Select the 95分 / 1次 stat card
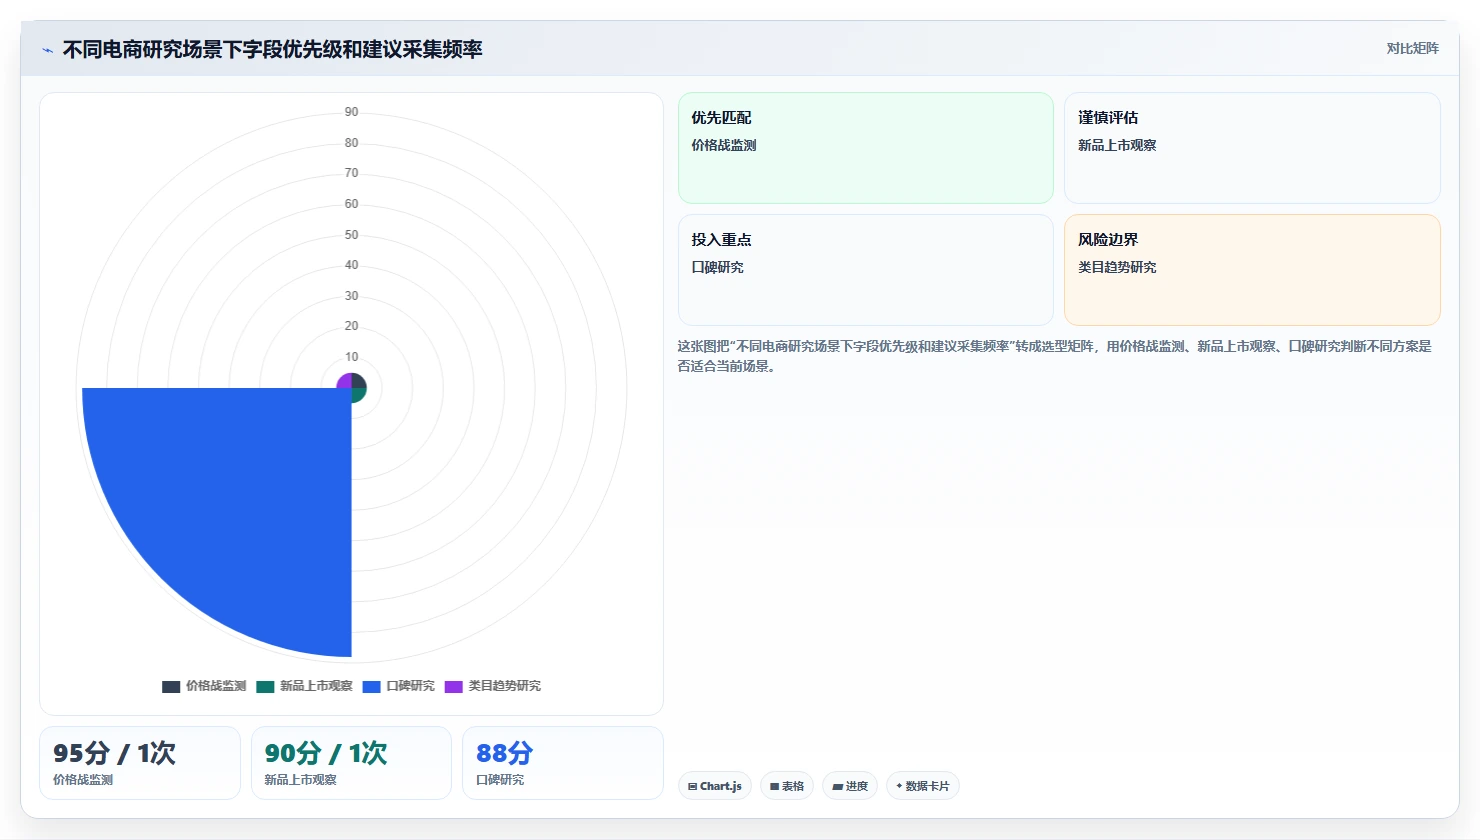Image resolution: width=1480 pixels, height=840 pixels. [x=140, y=763]
